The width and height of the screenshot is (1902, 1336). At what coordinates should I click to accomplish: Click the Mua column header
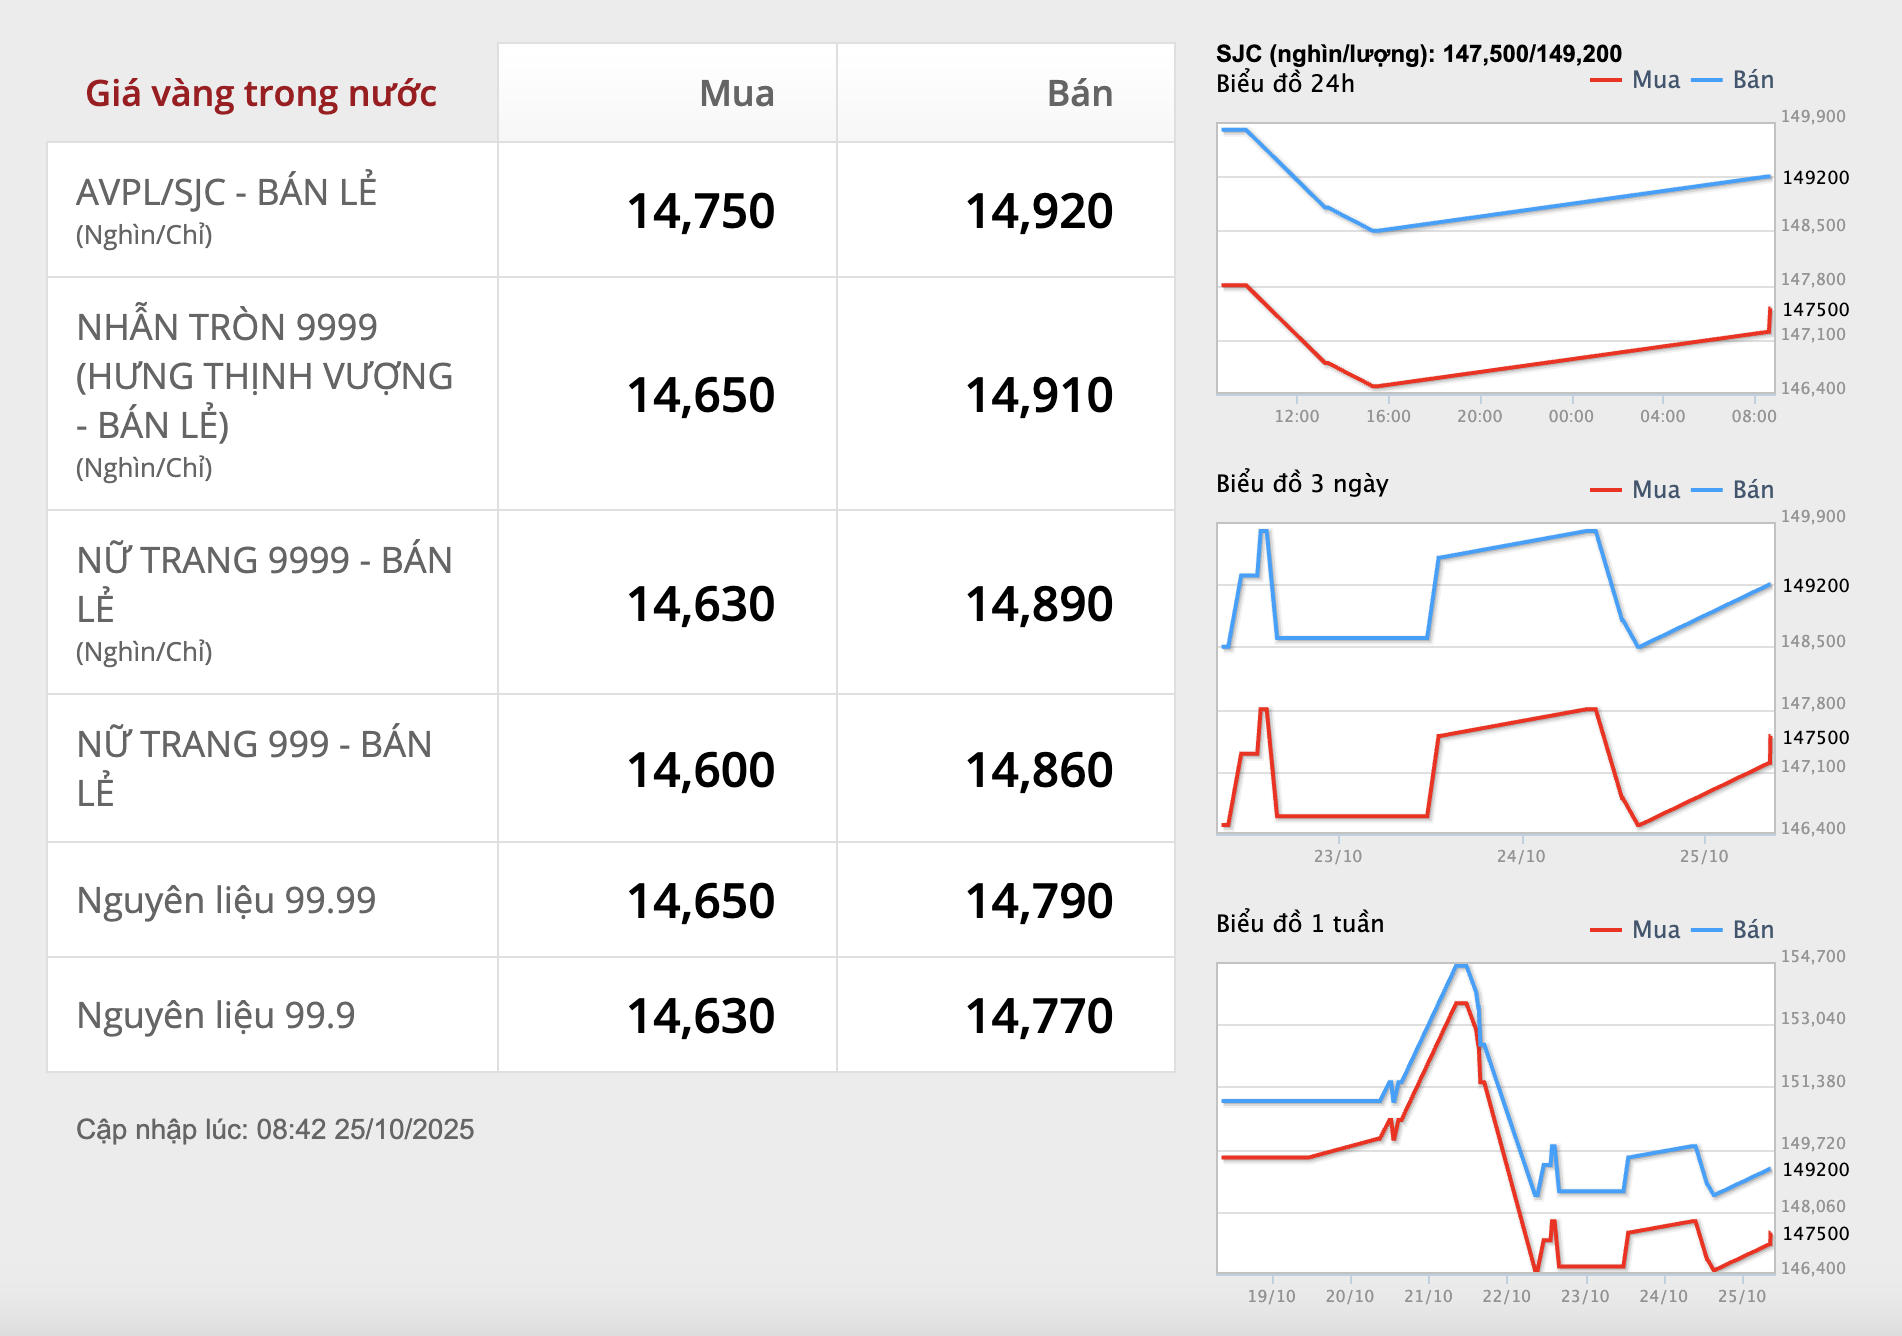736,93
